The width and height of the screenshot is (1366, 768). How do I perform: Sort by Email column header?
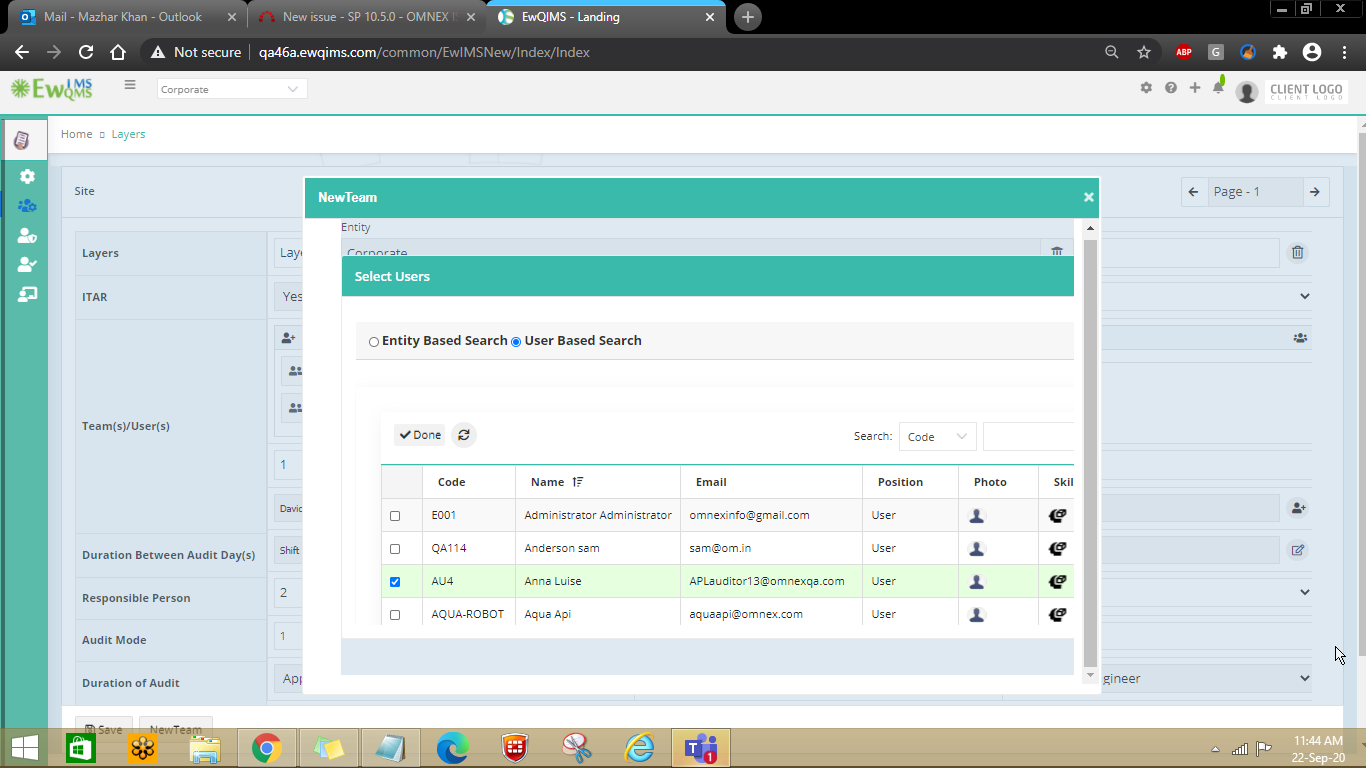coord(711,482)
